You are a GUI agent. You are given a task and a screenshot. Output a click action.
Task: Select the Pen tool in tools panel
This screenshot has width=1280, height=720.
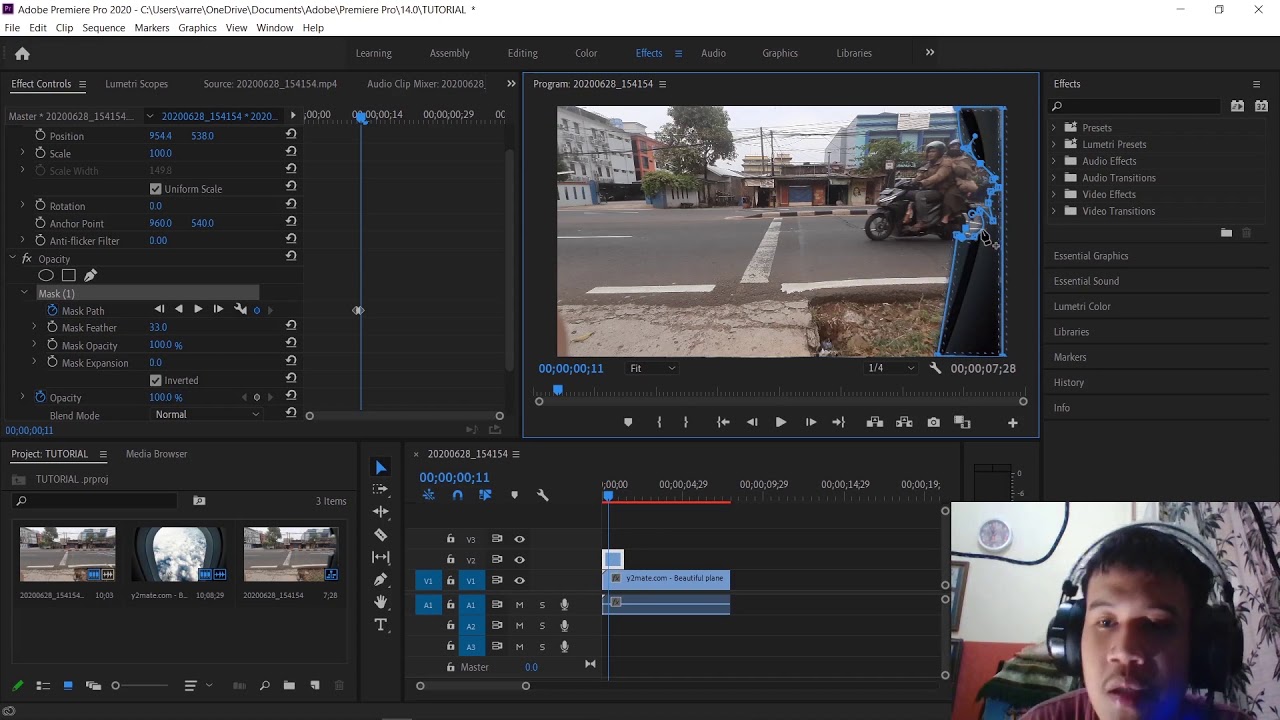click(x=380, y=579)
